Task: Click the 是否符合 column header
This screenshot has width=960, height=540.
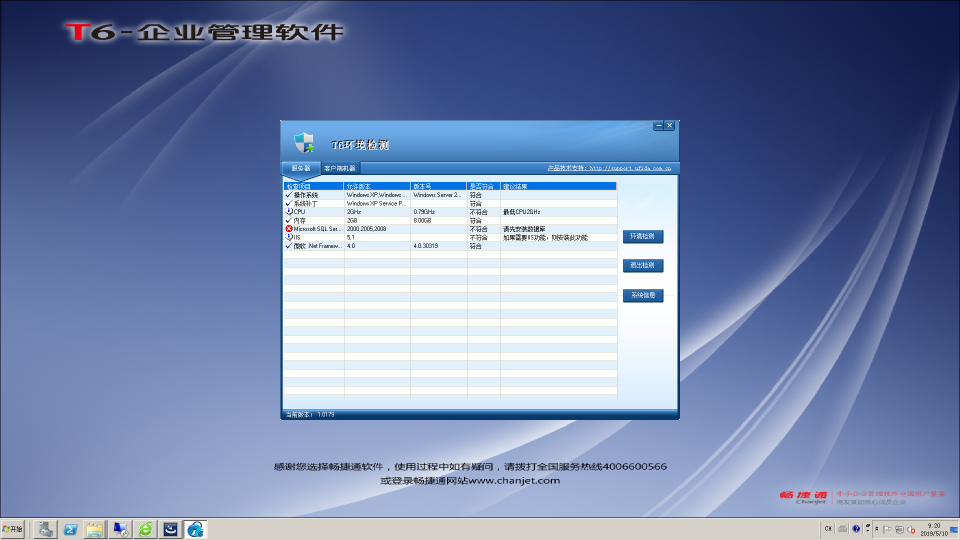Action: tap(484, 186)
